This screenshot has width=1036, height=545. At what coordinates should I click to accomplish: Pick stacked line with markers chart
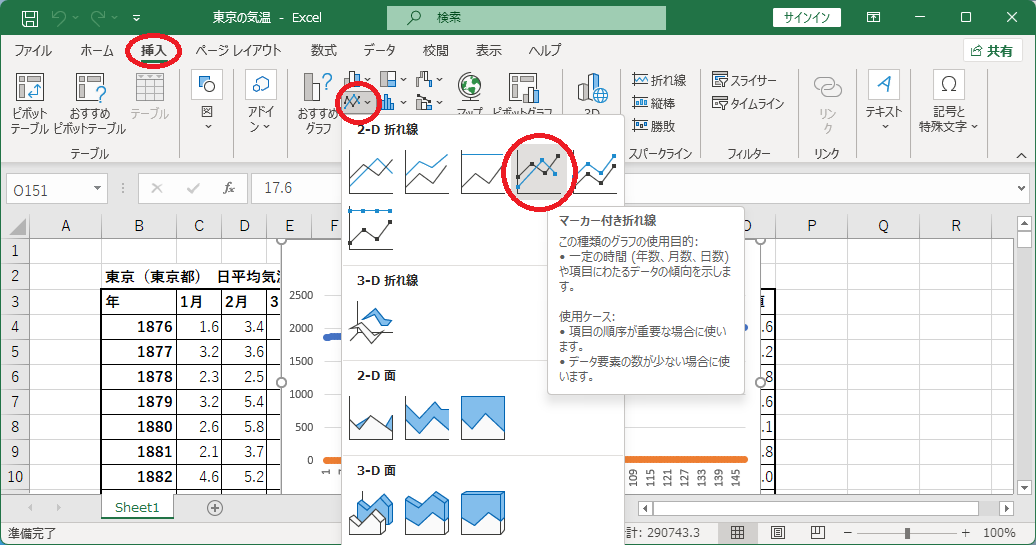(x=596, y=173)
